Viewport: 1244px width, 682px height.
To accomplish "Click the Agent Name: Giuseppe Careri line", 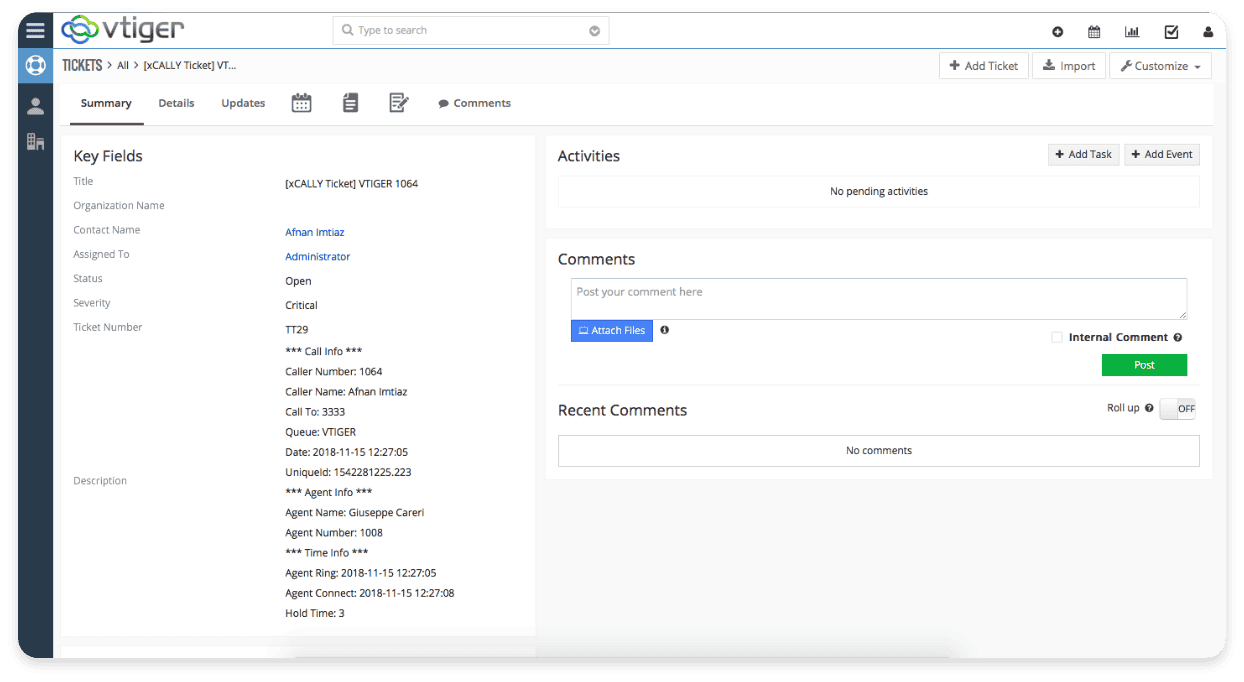I will point(355,513).
